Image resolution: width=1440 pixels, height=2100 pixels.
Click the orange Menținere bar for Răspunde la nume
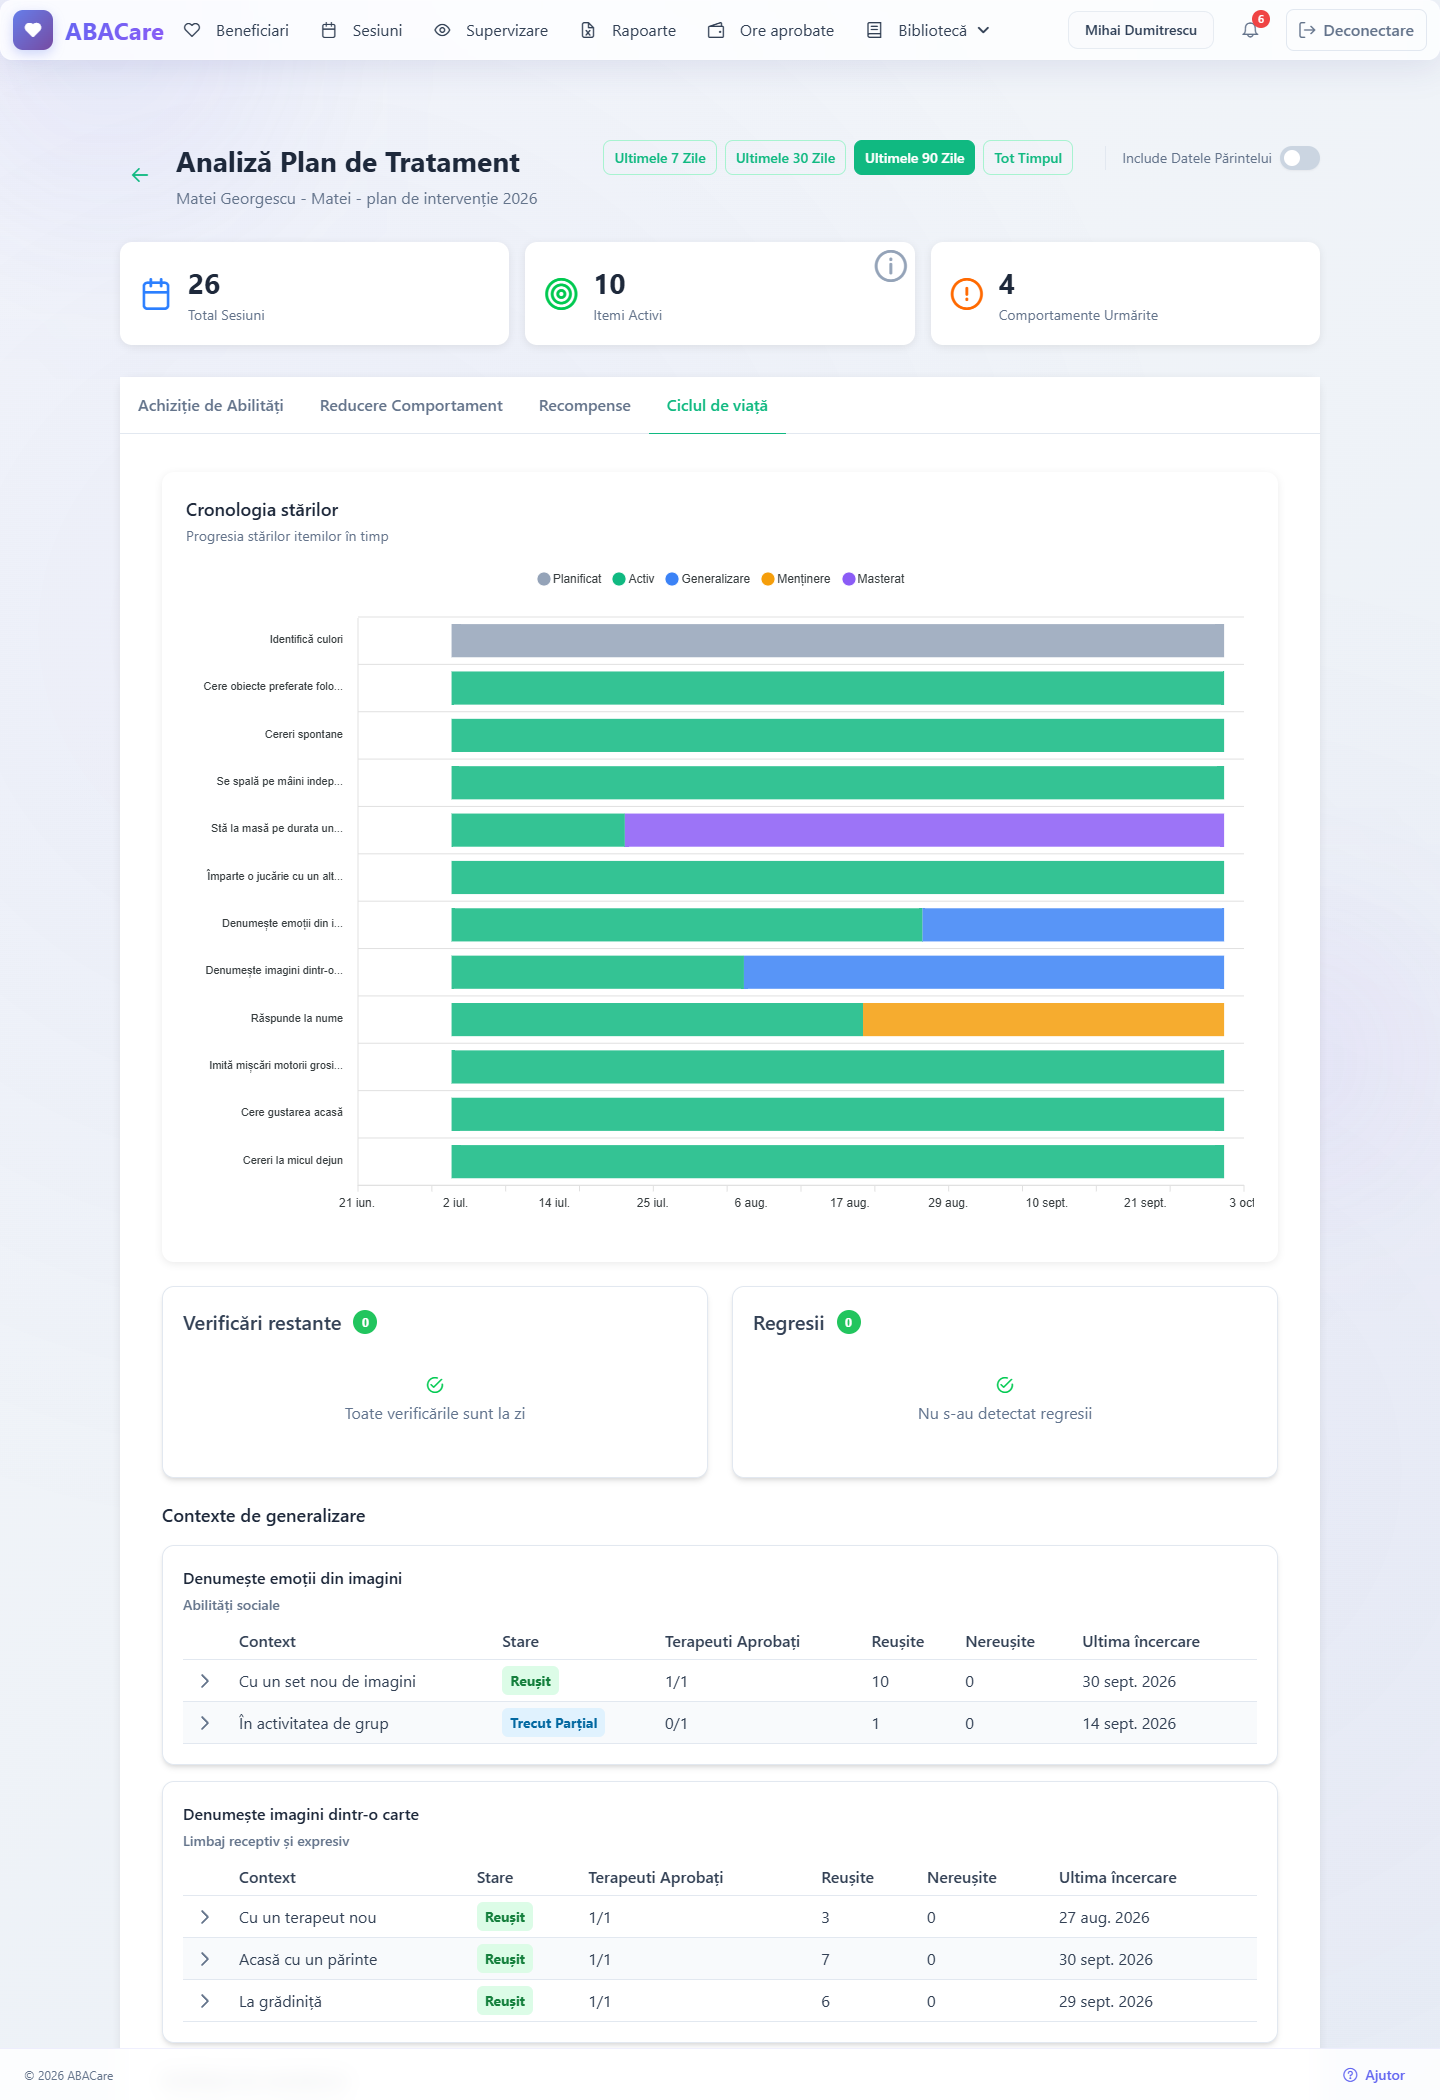tap(1043, 1019)
